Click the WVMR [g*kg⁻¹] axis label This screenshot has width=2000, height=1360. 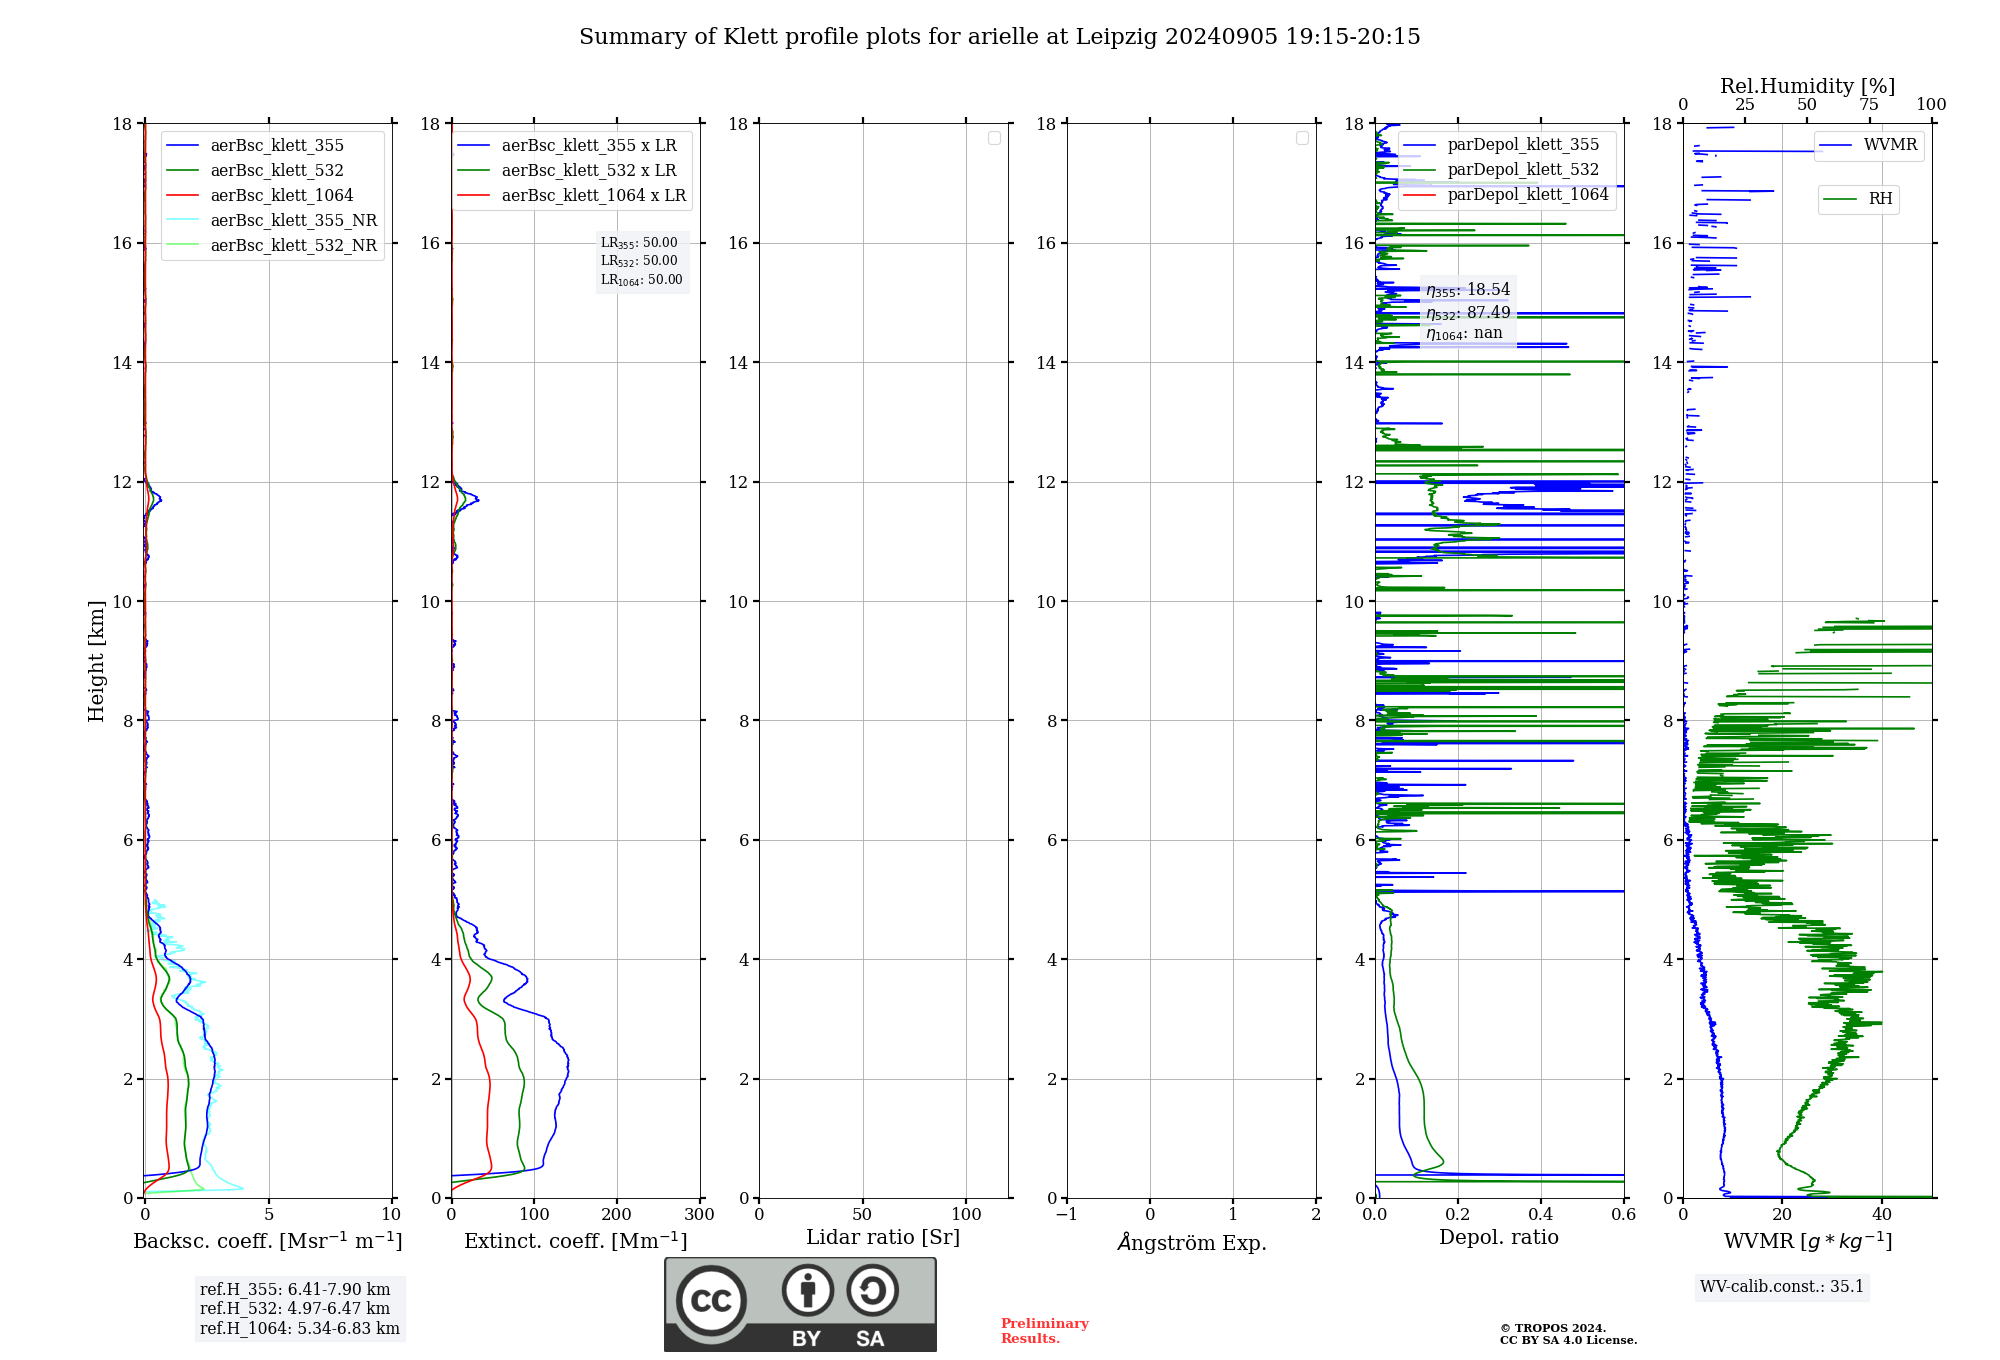point(1808,1242)
